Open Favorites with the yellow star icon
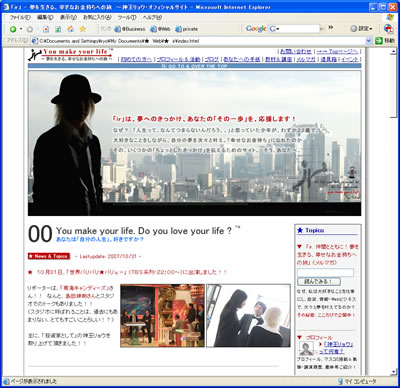The image size is (400, 388). click(83, 29)
